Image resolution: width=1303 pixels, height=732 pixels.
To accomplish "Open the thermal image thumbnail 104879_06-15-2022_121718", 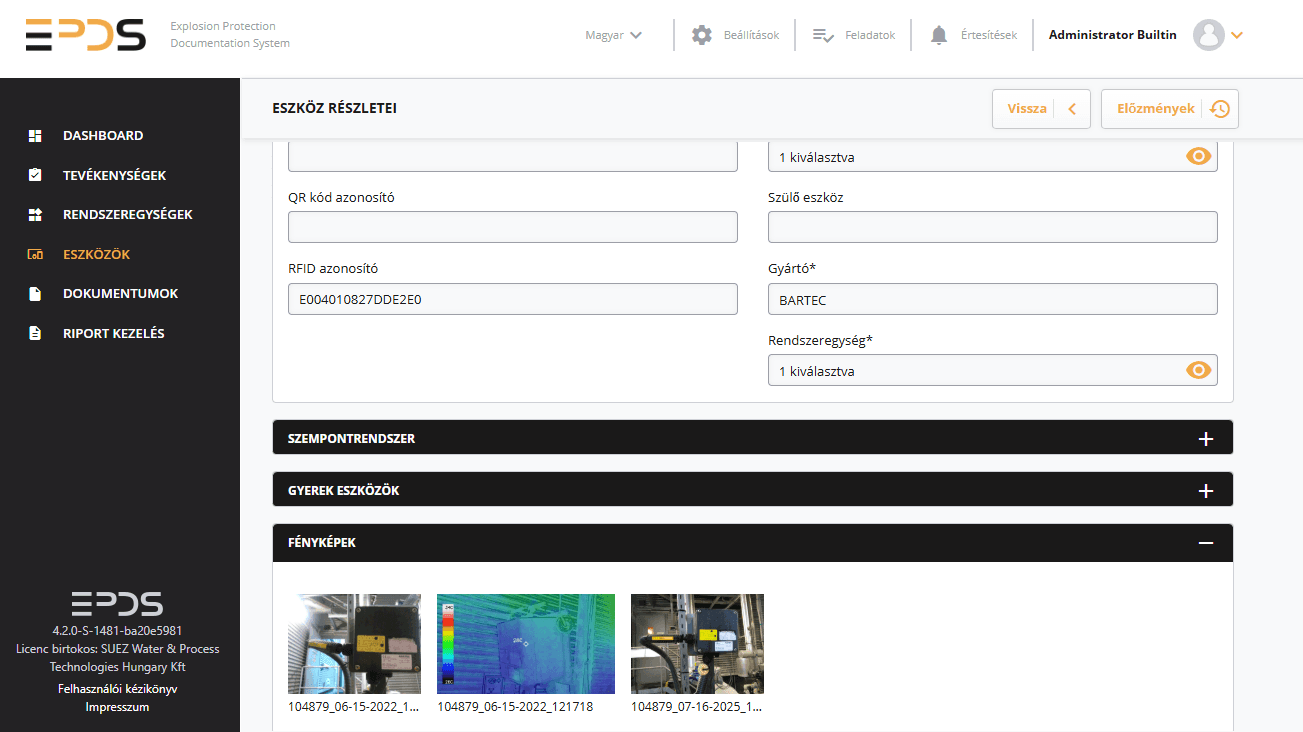I will [x=526, y=644].
